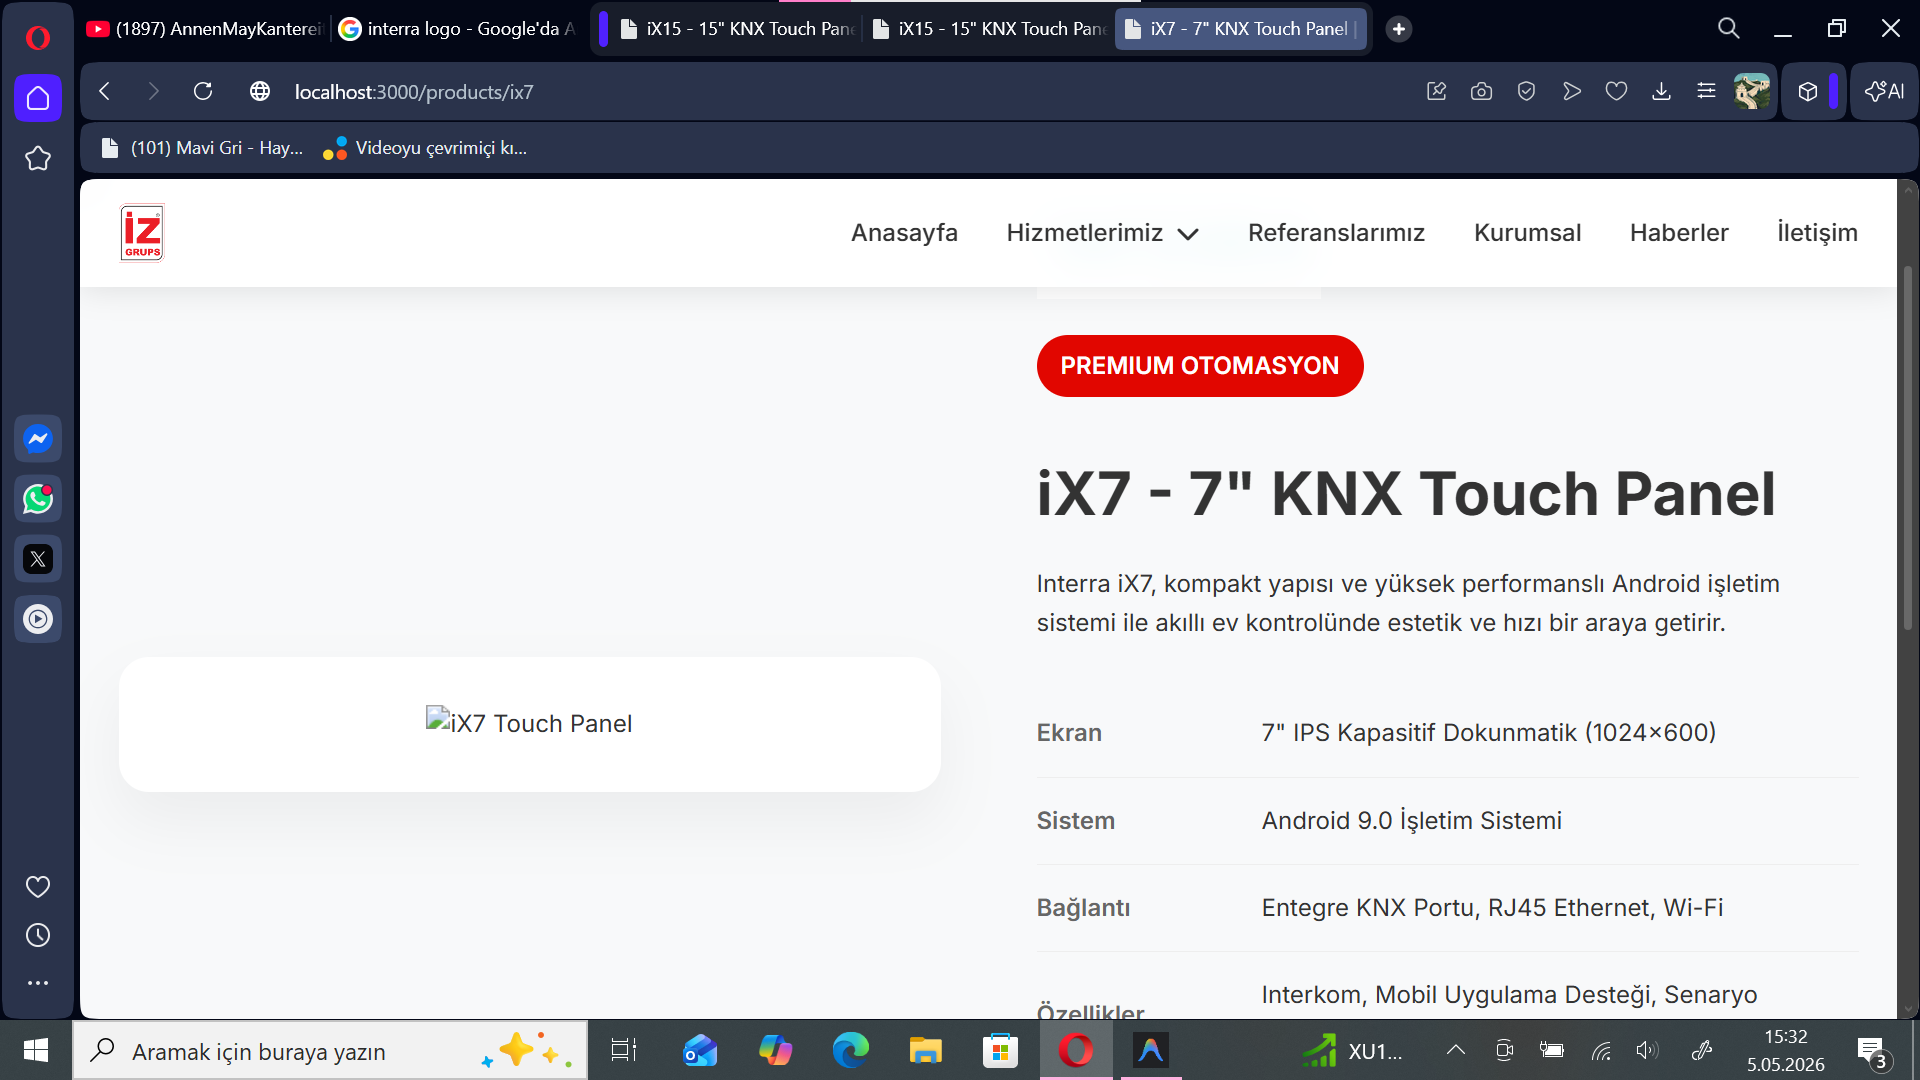This screenshot has width=1920, height=1080.
Task: Open the Mavi Gri bookmark
Action: [201, 148]
